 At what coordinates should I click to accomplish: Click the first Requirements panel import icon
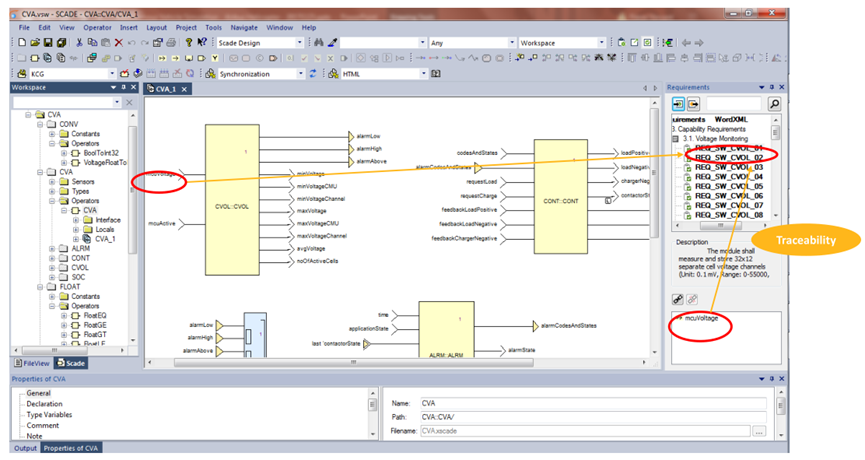[x=678, y=103]
